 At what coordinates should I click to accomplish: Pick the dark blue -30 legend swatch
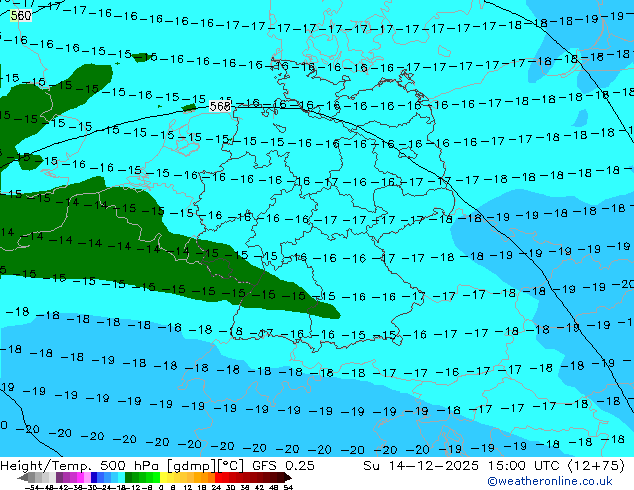pos(94,477)
